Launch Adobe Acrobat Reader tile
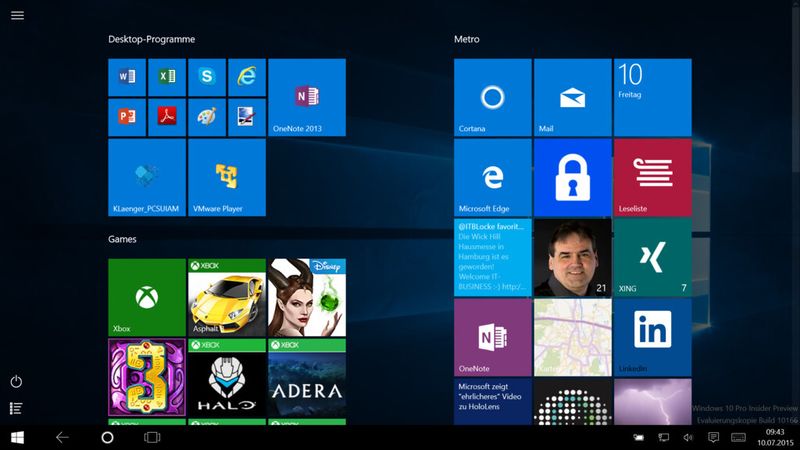800x450 pixels. click(x=167, y=117)
